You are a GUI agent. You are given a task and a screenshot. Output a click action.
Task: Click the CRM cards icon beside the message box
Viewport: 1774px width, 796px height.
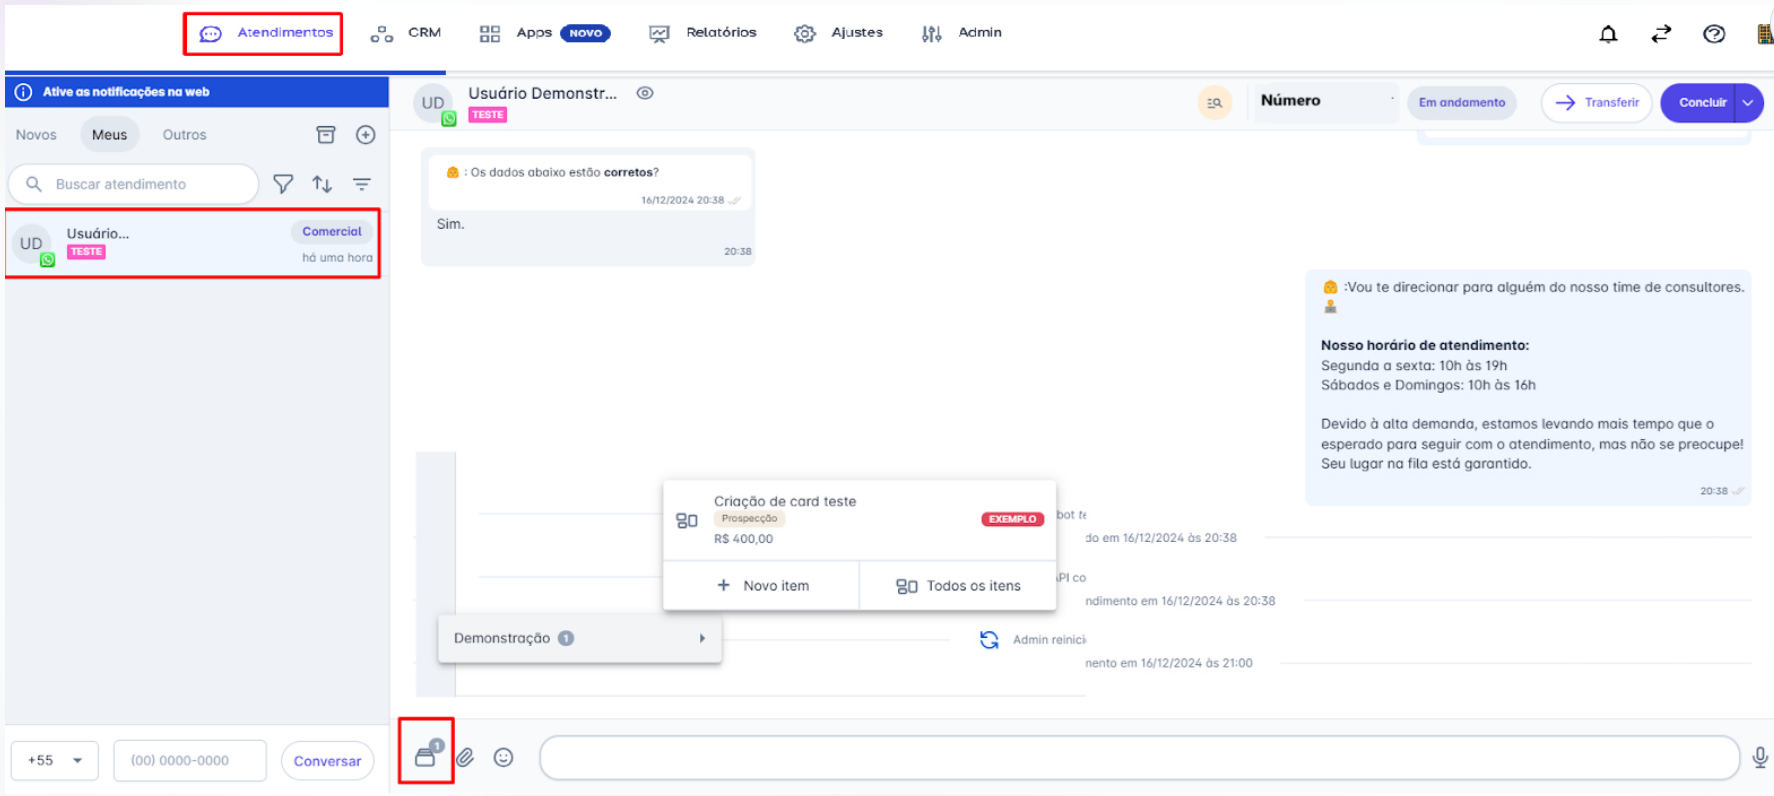click(427, 755)
